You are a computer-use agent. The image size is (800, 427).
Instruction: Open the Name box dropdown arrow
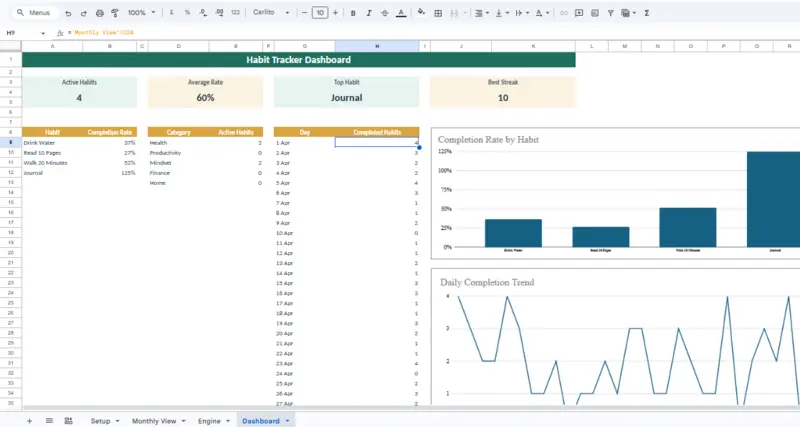point(43,33)
